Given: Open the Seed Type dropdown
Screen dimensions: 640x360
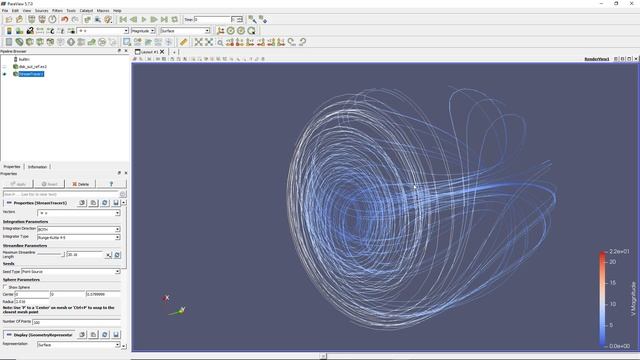Looking at the screenshot, I should click(70, 271).
